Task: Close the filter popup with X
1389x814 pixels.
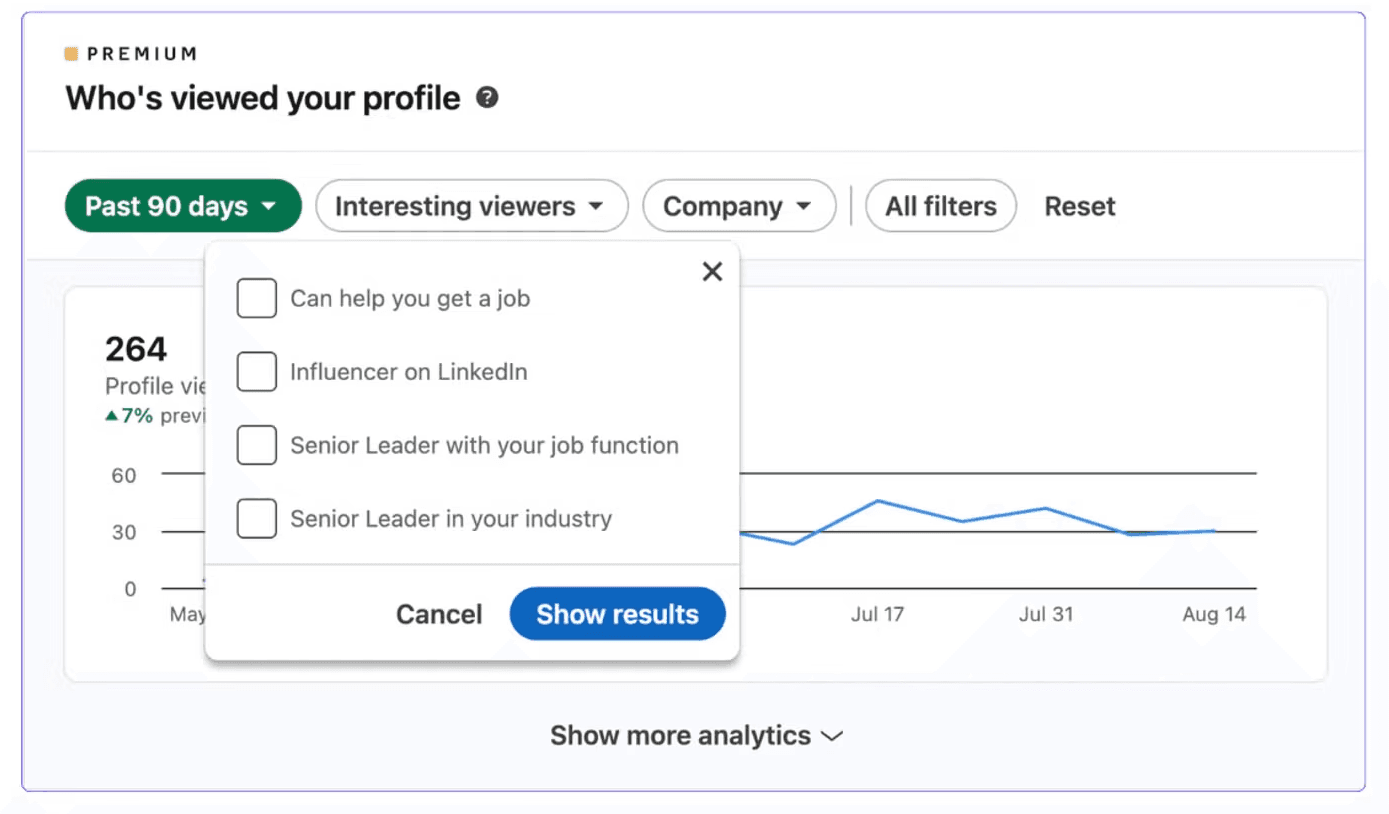Action: tap(712, 271)
